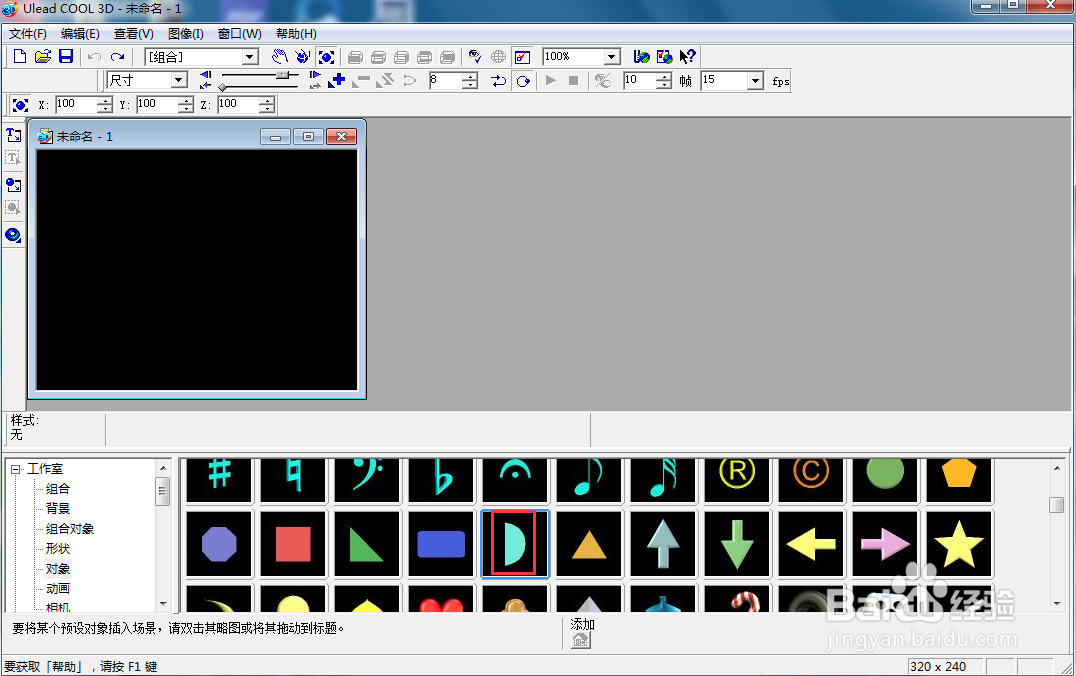The height and width of the screenshot is (676, 1076).
Task: Open the 文件(F) menu
Action: pos(27,34)
